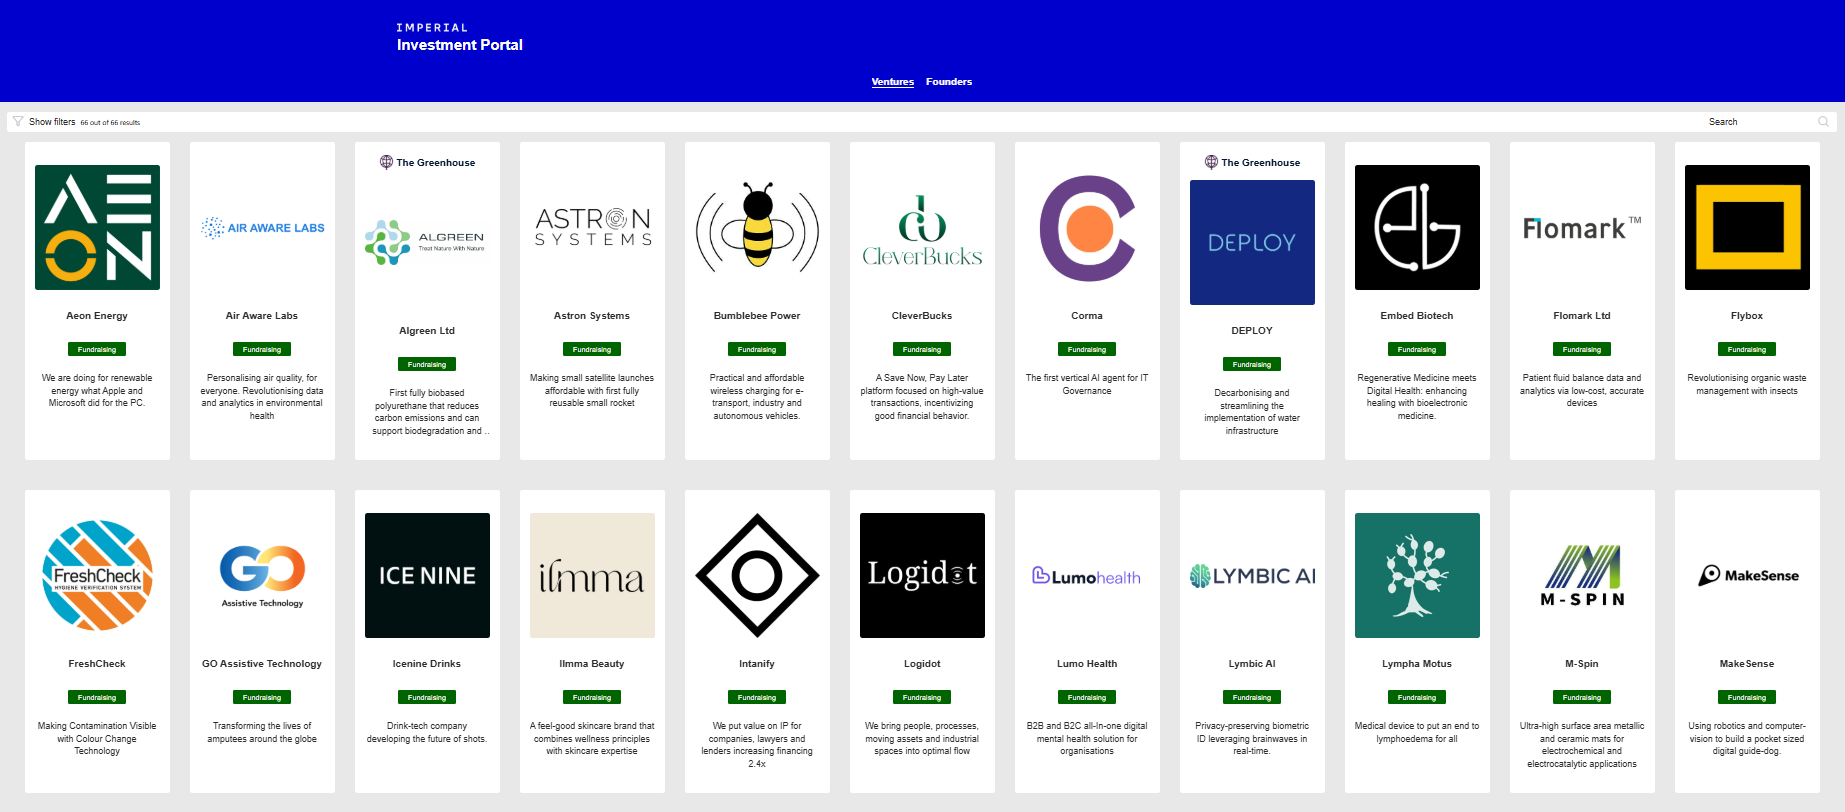Click the Aeon Energy logo
This screenshot has width=1845, height=812.
[x=97, y=228]
